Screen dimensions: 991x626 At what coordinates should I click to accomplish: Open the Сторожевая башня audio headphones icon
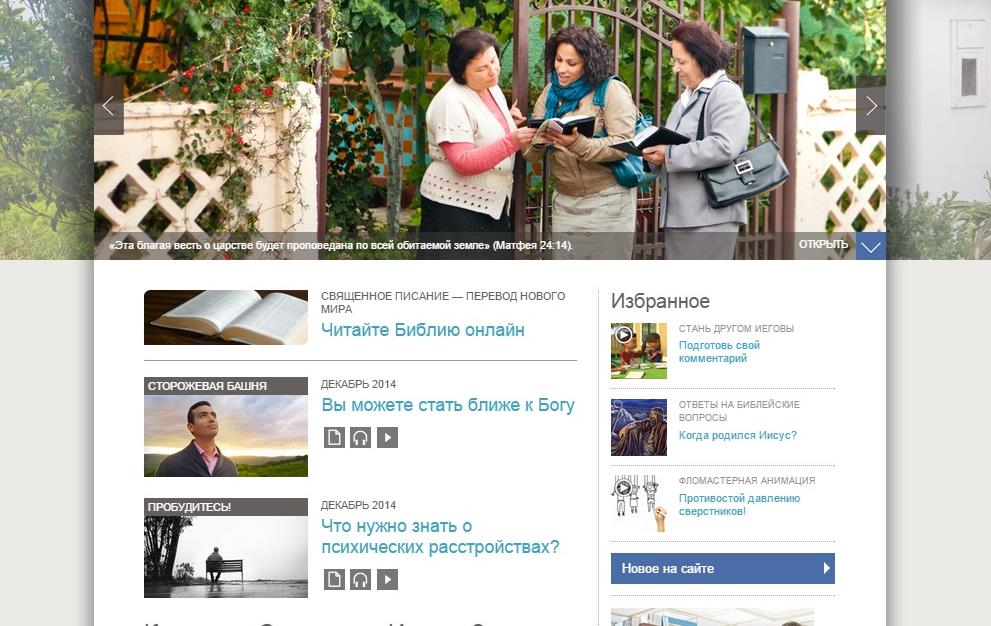(x=361, y=438)
